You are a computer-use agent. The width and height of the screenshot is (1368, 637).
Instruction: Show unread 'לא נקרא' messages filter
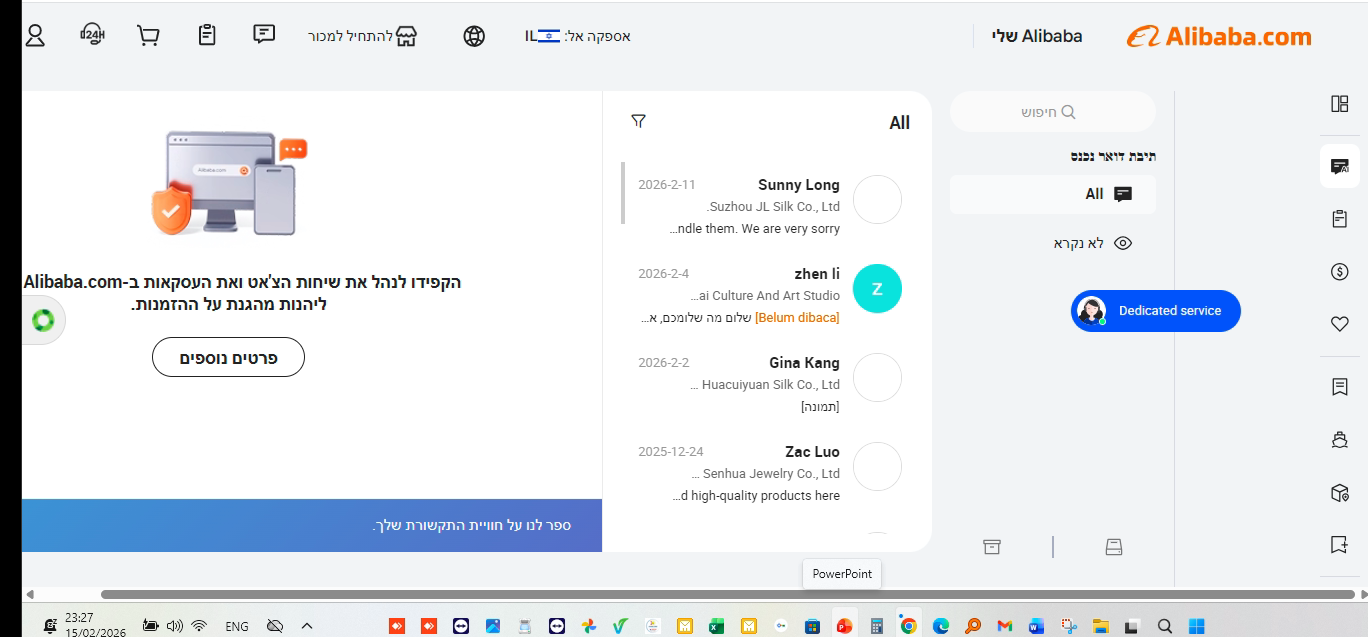[x=1092, y=243]
